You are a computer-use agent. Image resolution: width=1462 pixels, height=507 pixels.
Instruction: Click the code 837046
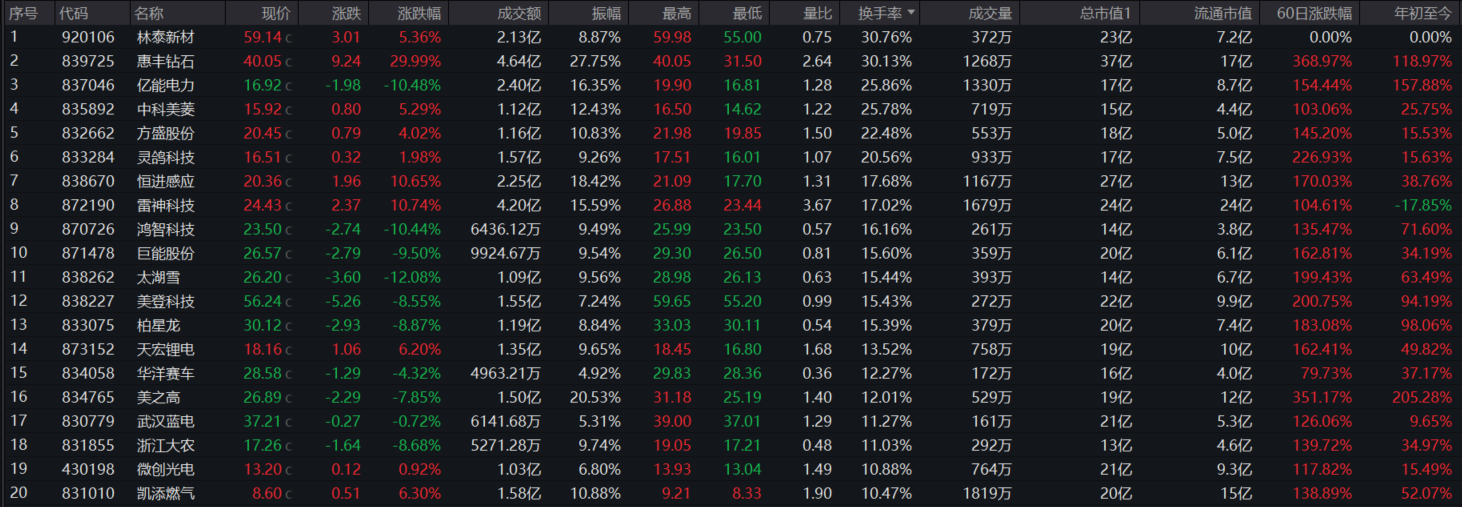[88, 85]
